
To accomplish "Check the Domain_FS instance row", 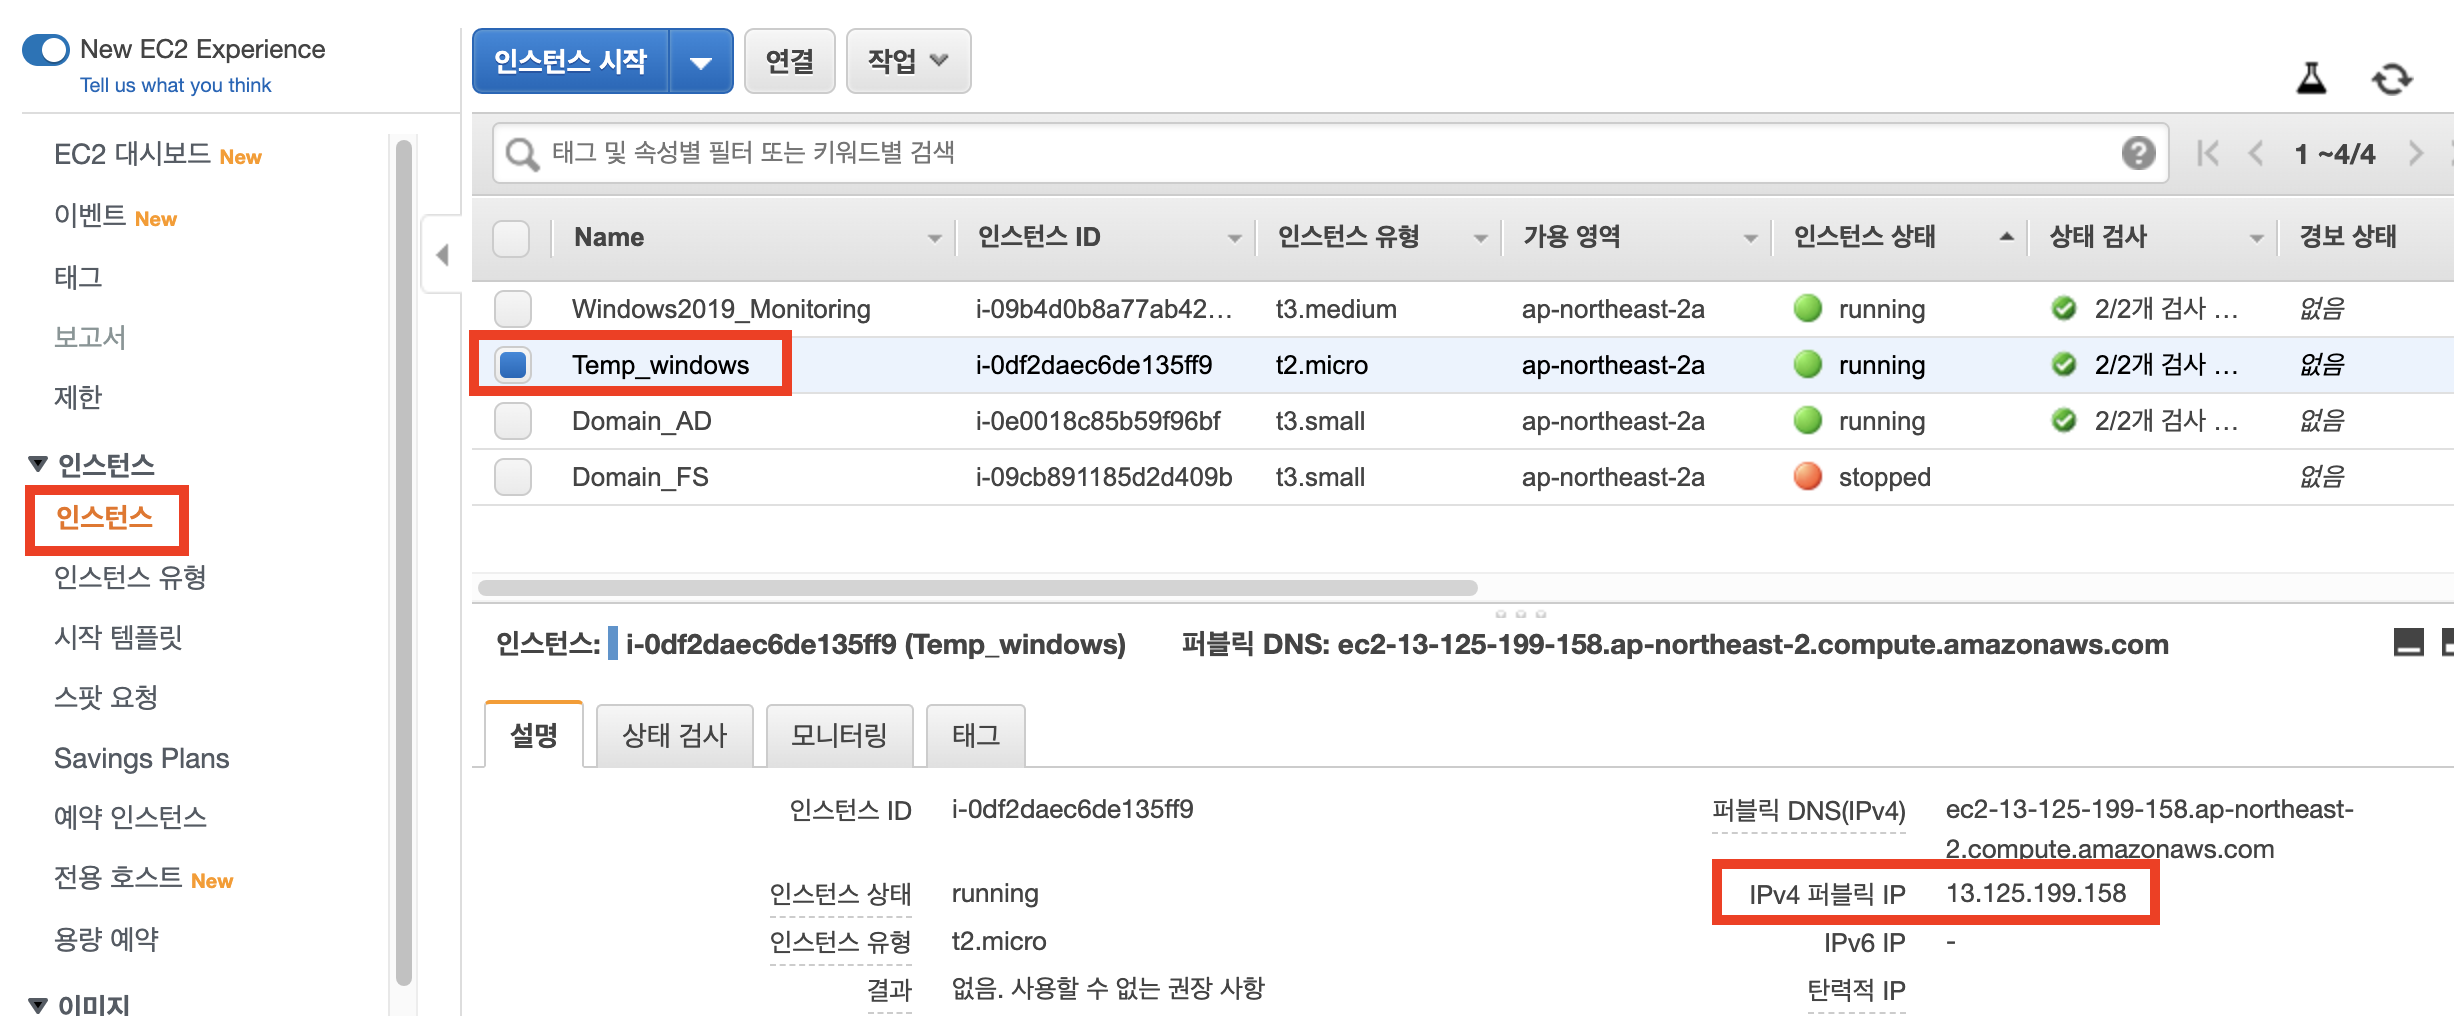I will (513, 477).
